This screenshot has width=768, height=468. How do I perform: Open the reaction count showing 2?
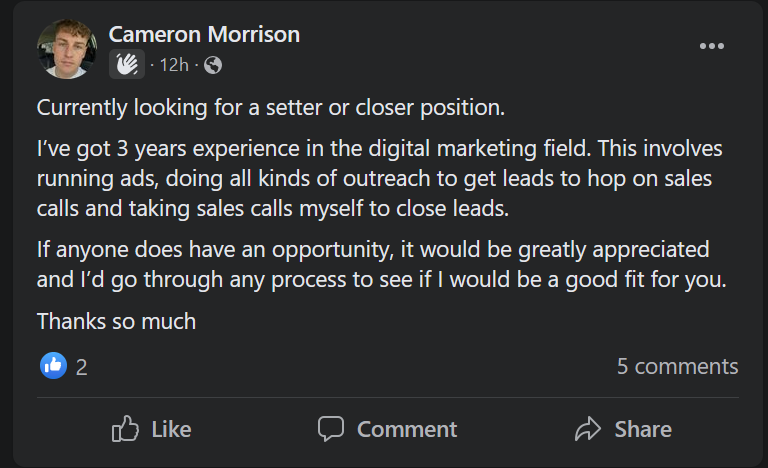(81, 367)
